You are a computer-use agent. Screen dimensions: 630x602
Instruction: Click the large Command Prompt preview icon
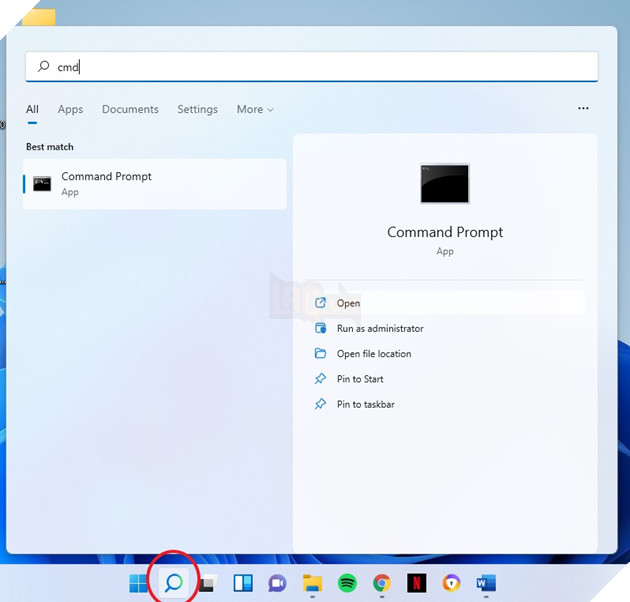click(445, 184)
